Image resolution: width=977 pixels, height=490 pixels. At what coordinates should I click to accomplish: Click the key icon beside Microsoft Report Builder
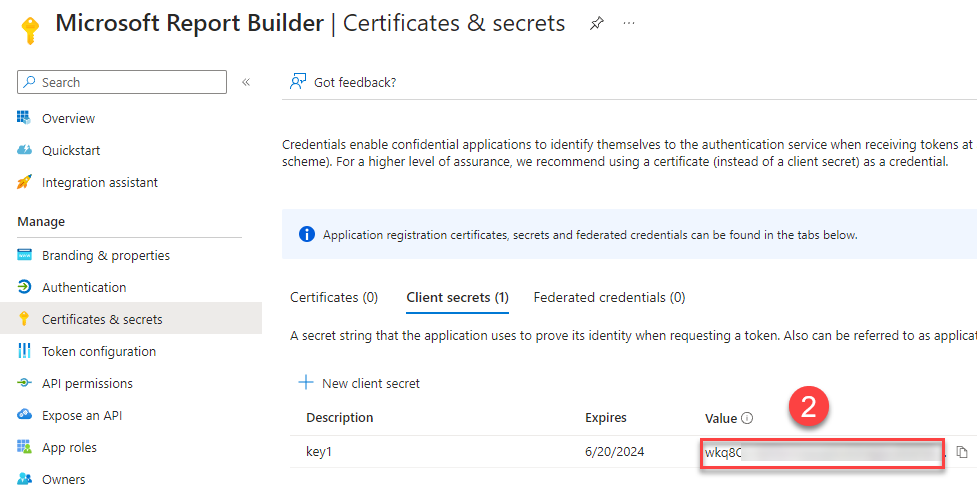pyautogui.click(x=30, y=31)
